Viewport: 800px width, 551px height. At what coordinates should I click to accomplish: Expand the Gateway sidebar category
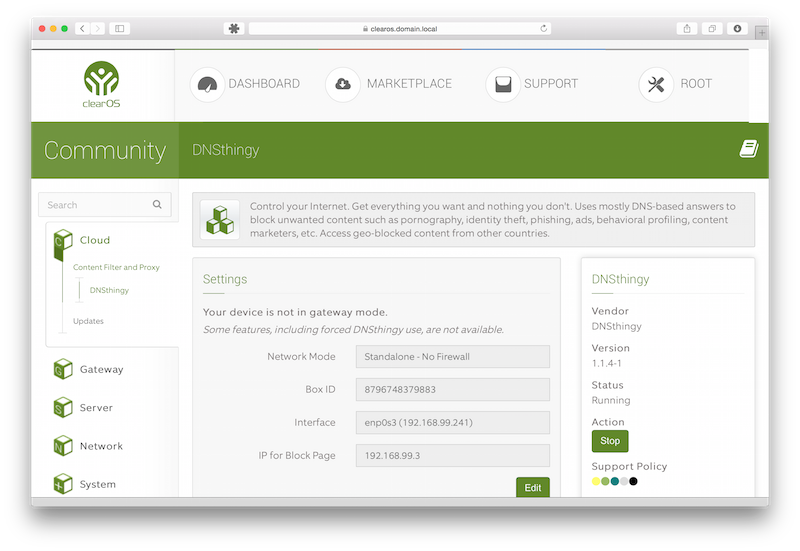tap(102, 369)
